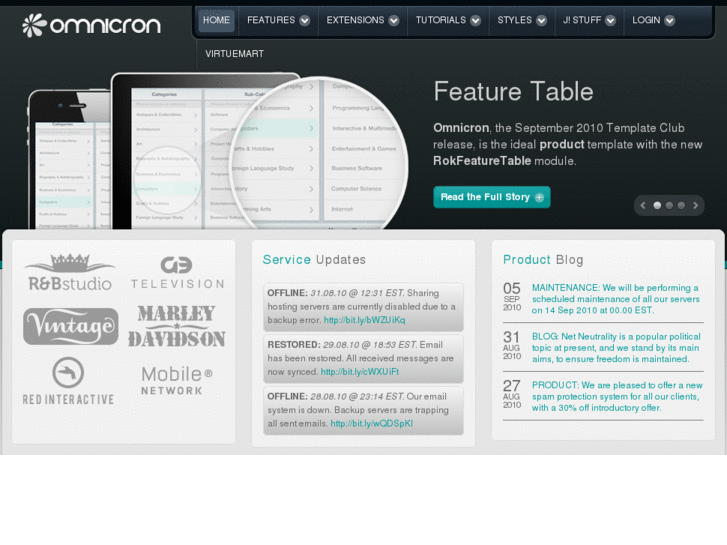This screenshot has height=545, width=727.
Task: Click the Mobile Network logo
Action: [177, 381]
